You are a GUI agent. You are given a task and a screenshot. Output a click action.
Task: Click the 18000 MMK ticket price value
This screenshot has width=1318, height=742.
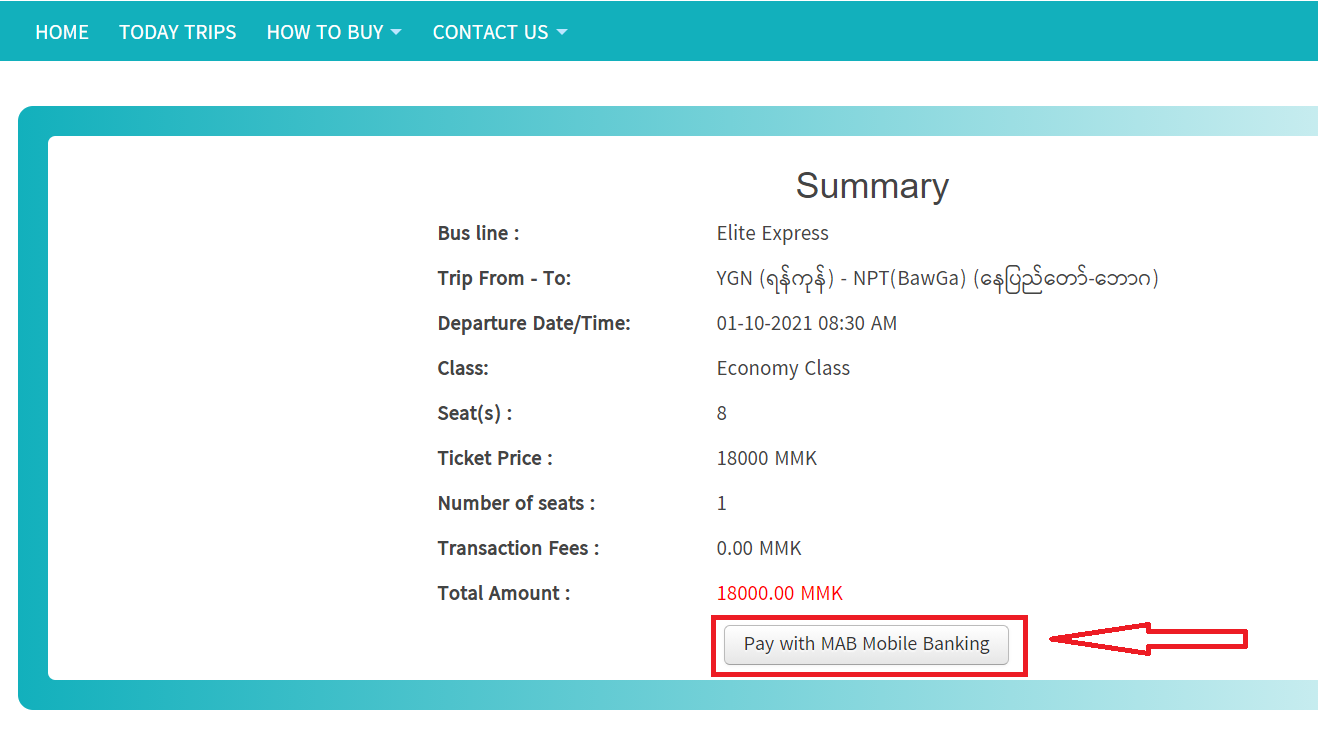pyautogui.click(x=766, y=458)
